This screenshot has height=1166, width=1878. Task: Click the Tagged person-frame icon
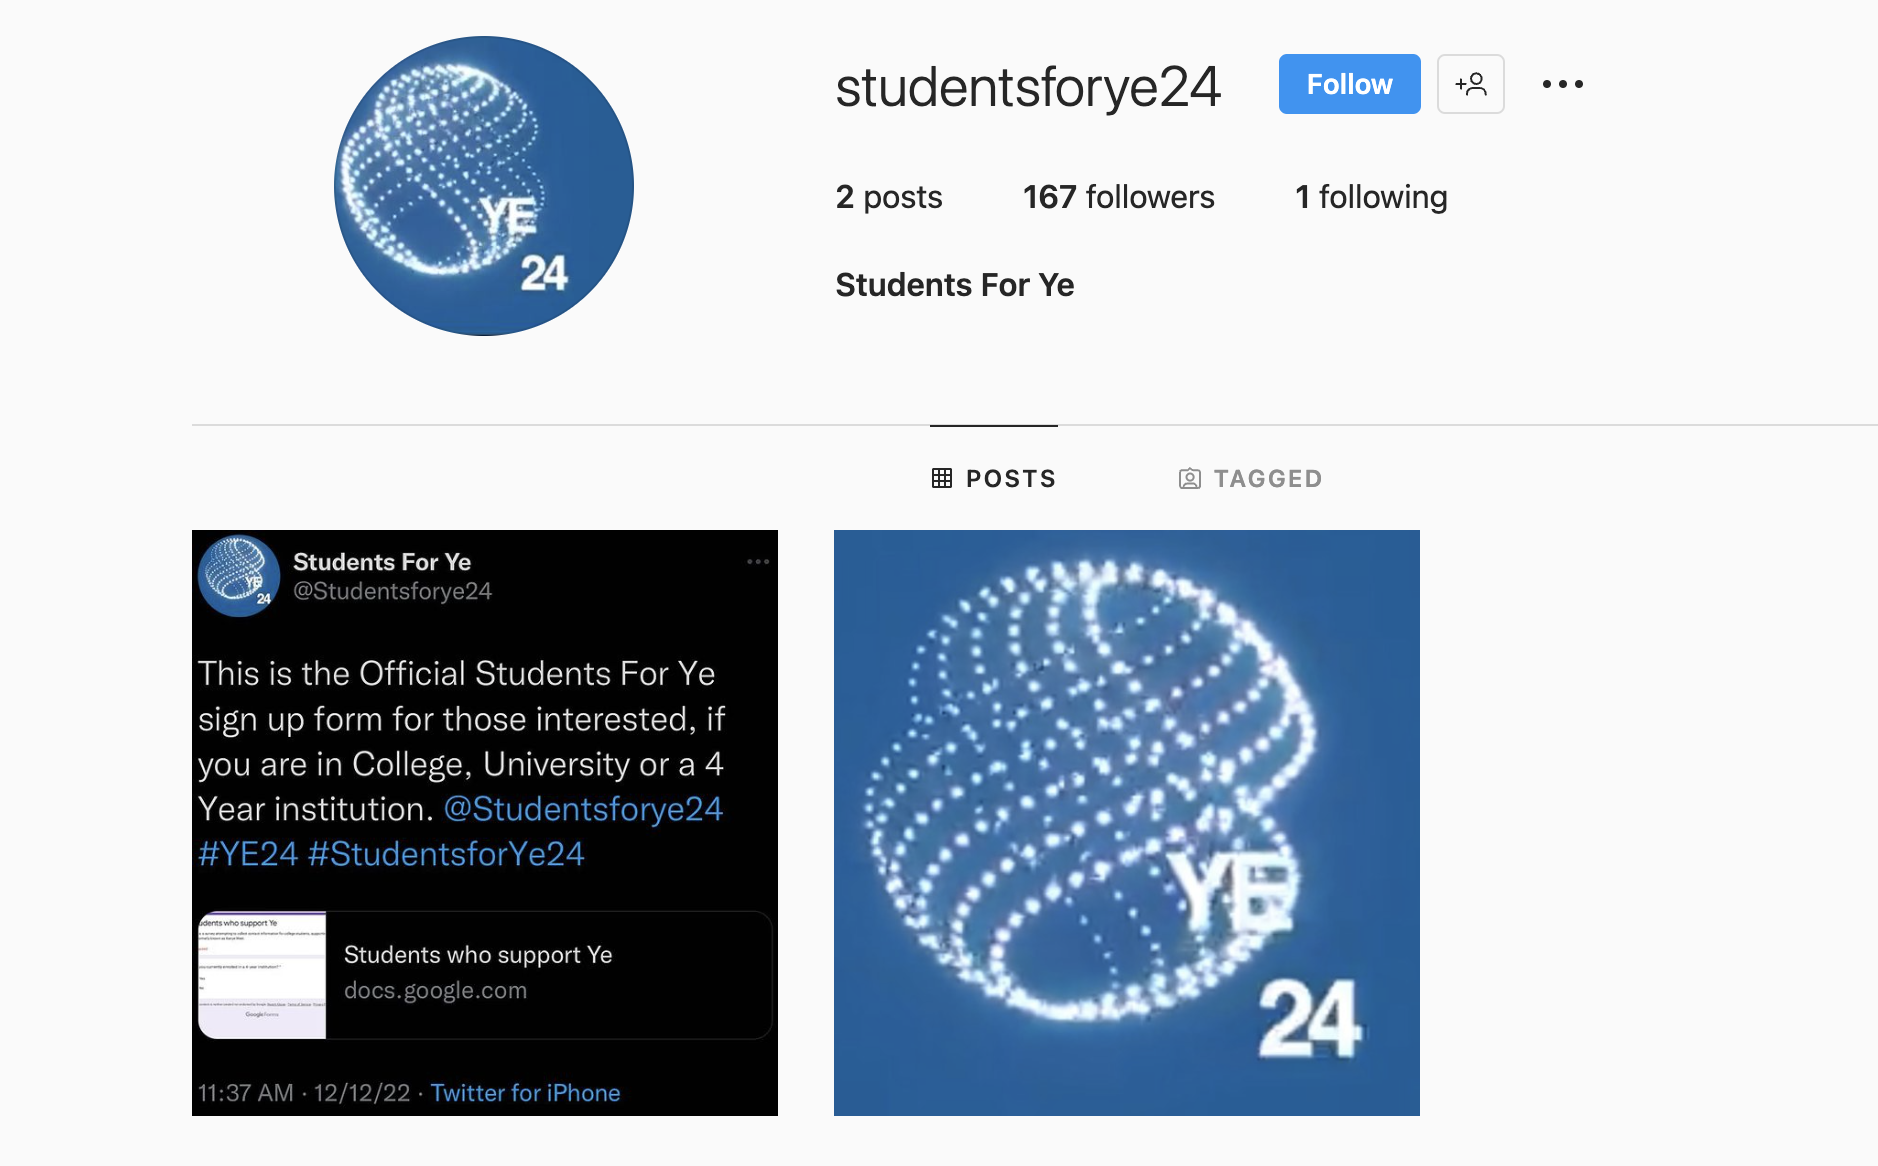tap(1190, 479)
